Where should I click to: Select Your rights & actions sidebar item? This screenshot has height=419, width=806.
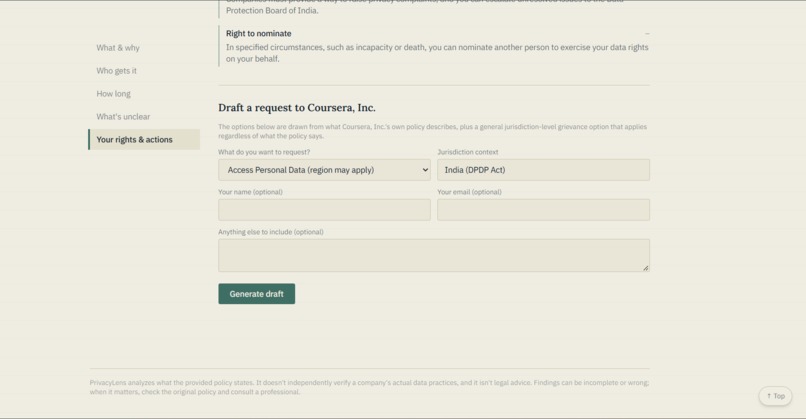(x=144, y=139)
